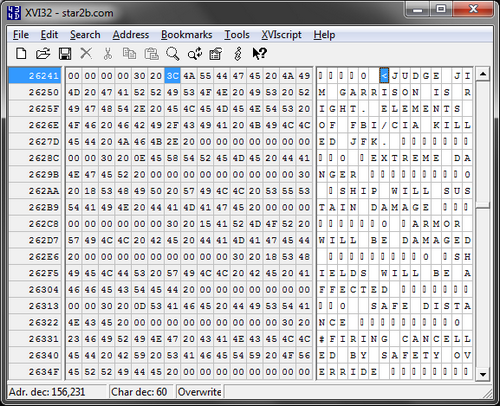
Task: Click the Cut scissors icon
Action: (108, 53)
